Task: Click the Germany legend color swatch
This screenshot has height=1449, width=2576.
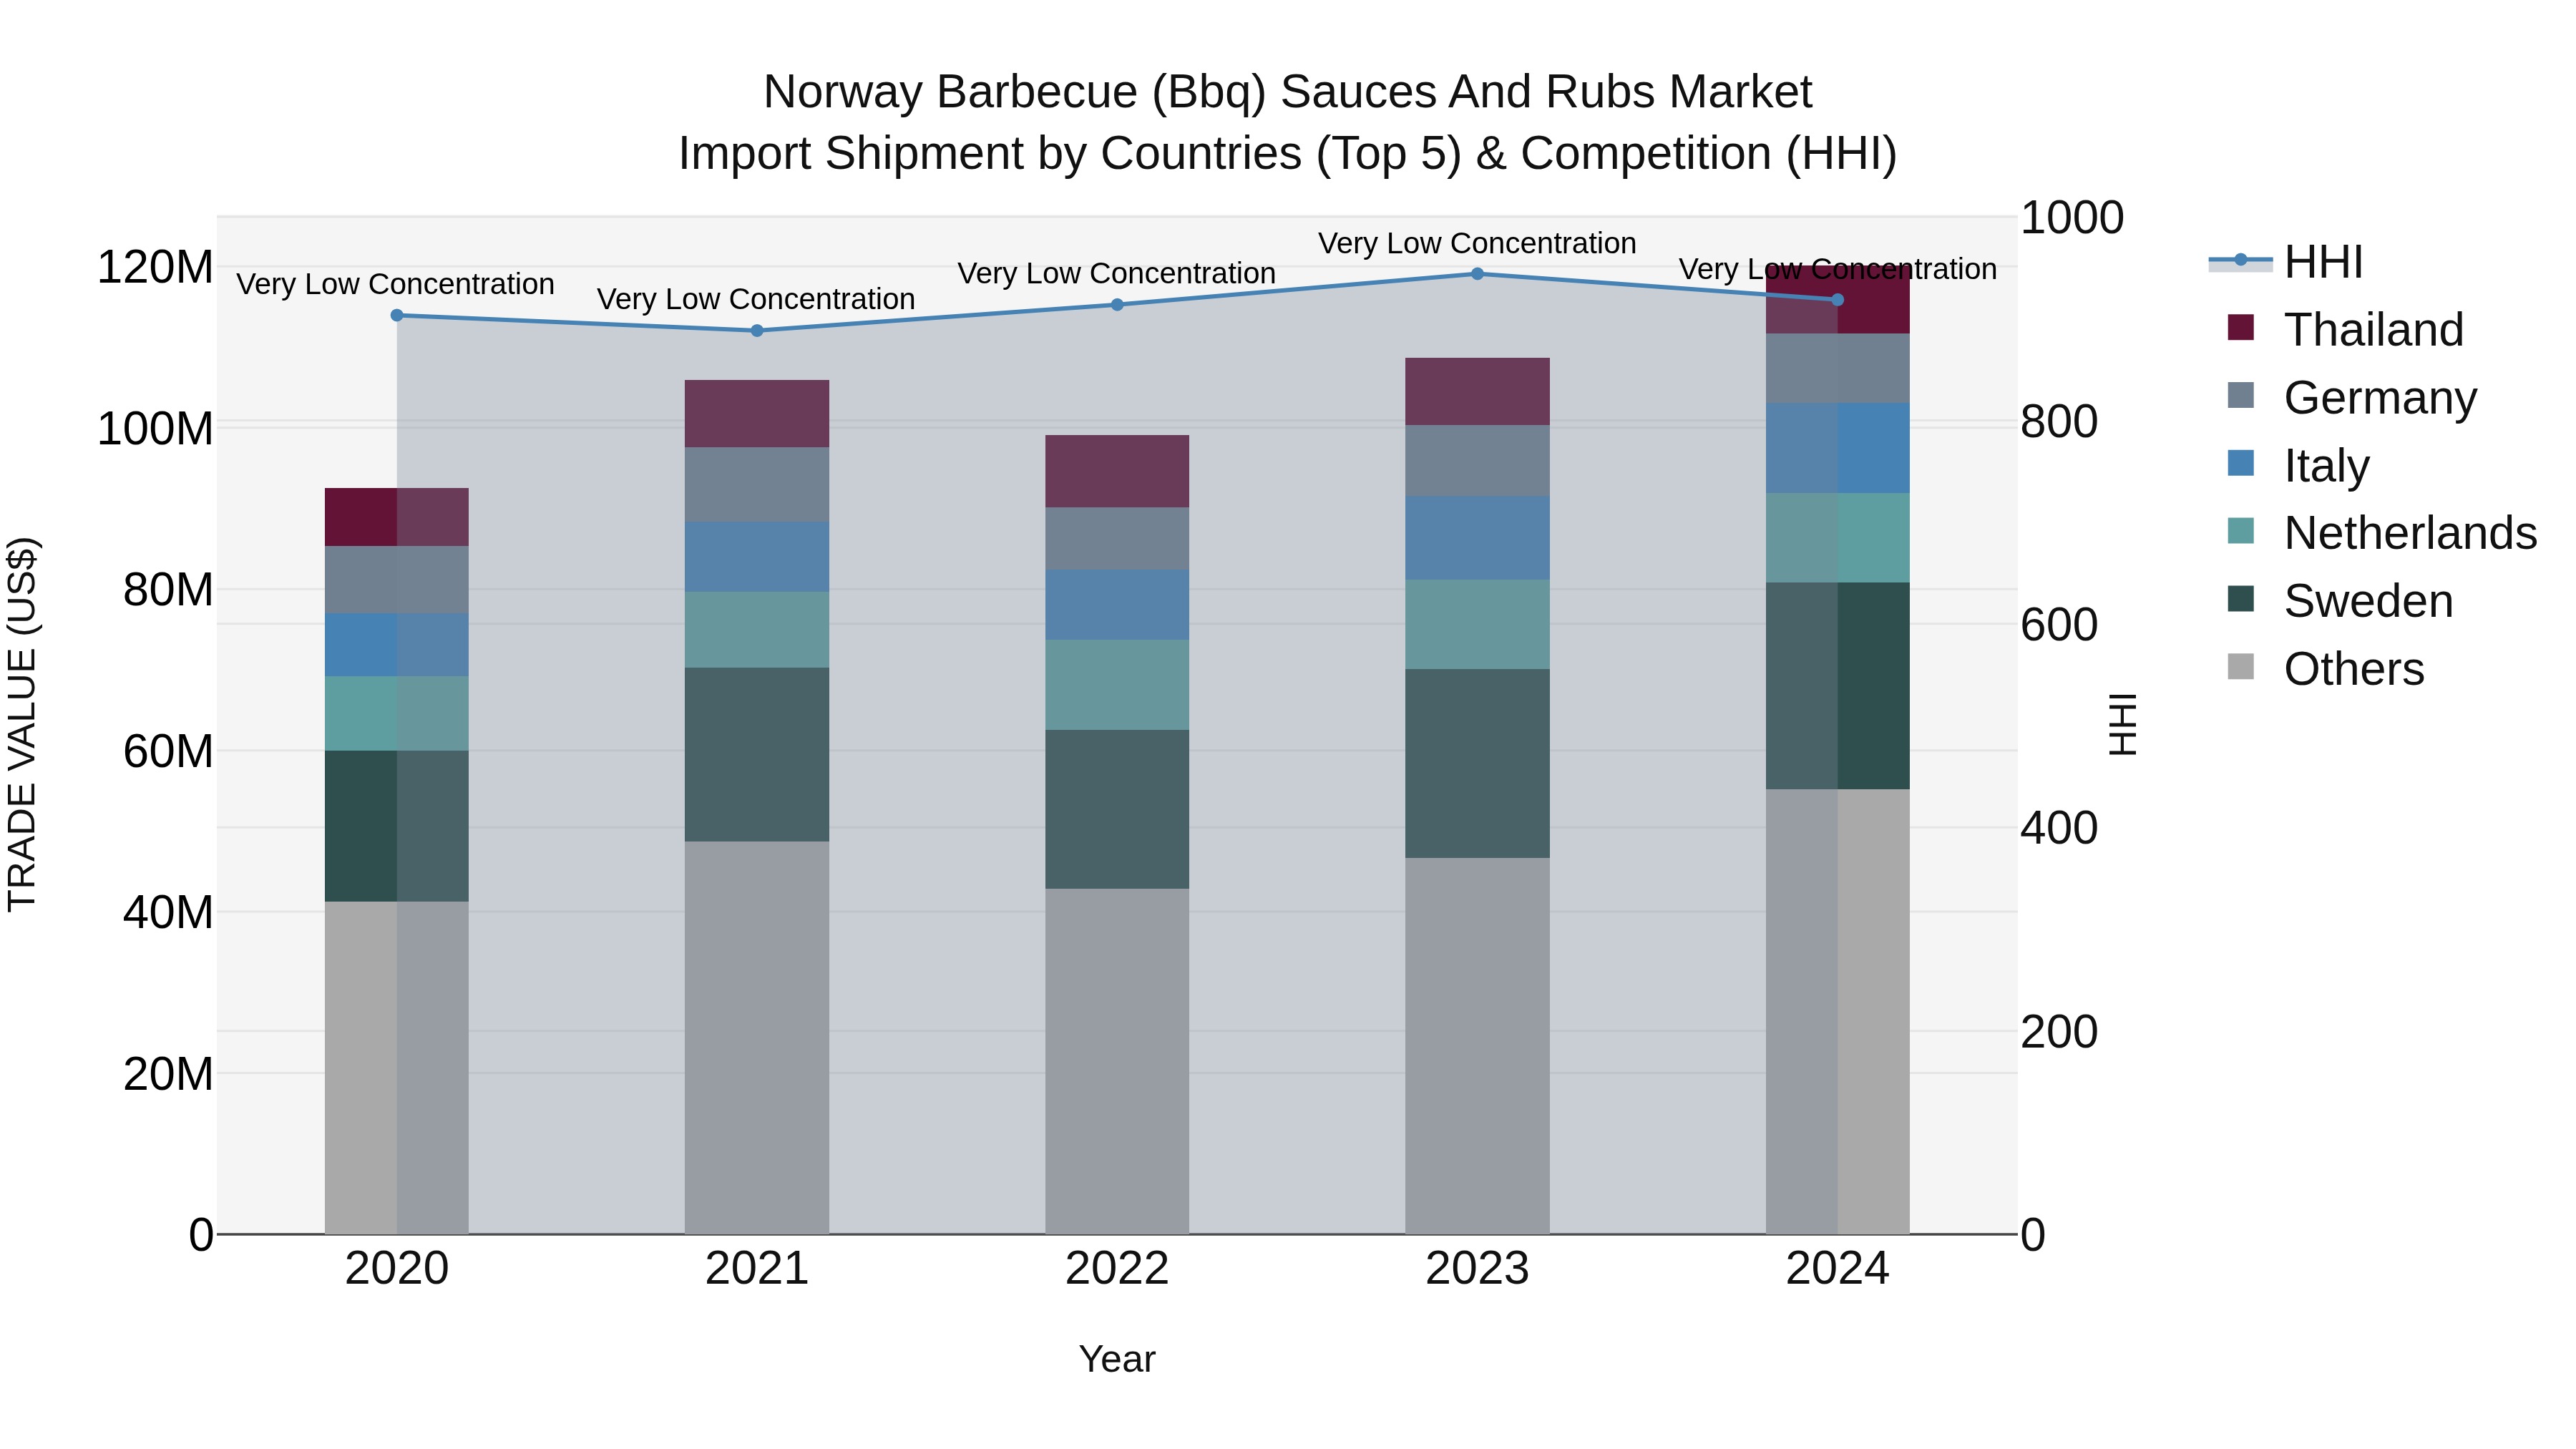Action: click(2241, 396)
